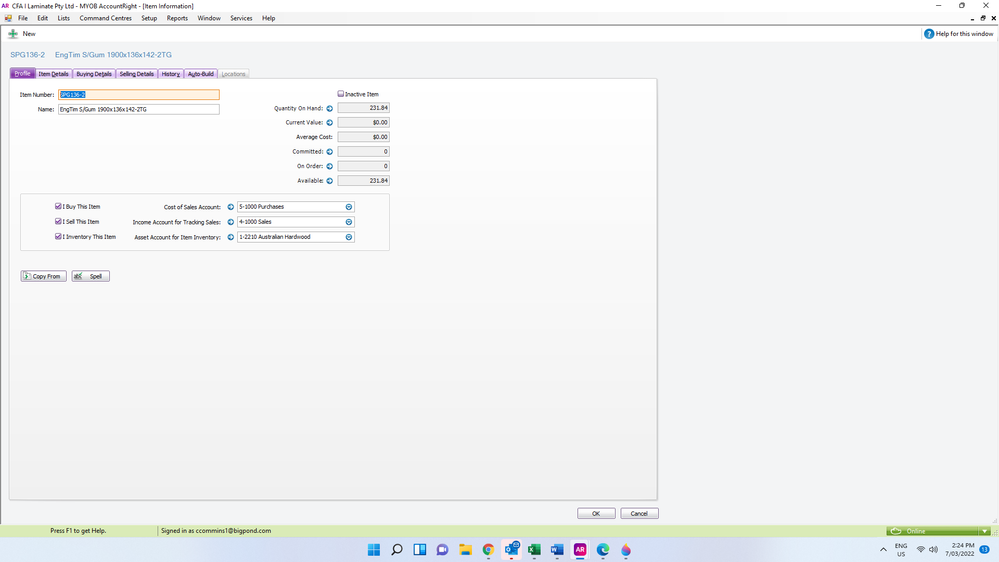Image resolution: width=999 pixels, height=562 pixels.
Task: Click the Committed zoom arrow icon
Action: pos(330,152)
